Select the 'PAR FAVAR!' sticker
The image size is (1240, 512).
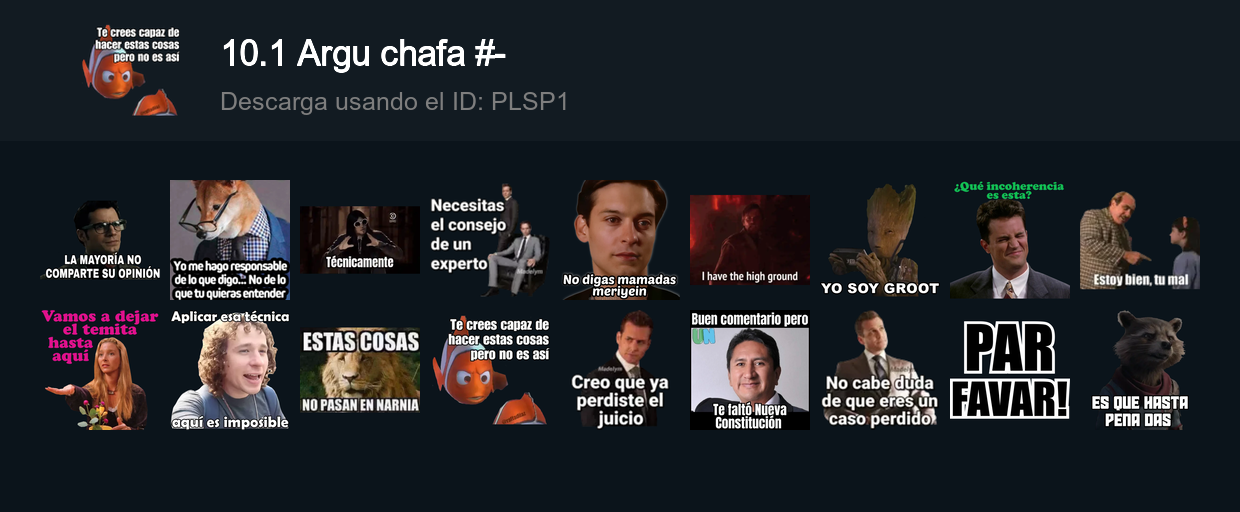tap(1010, 370)
